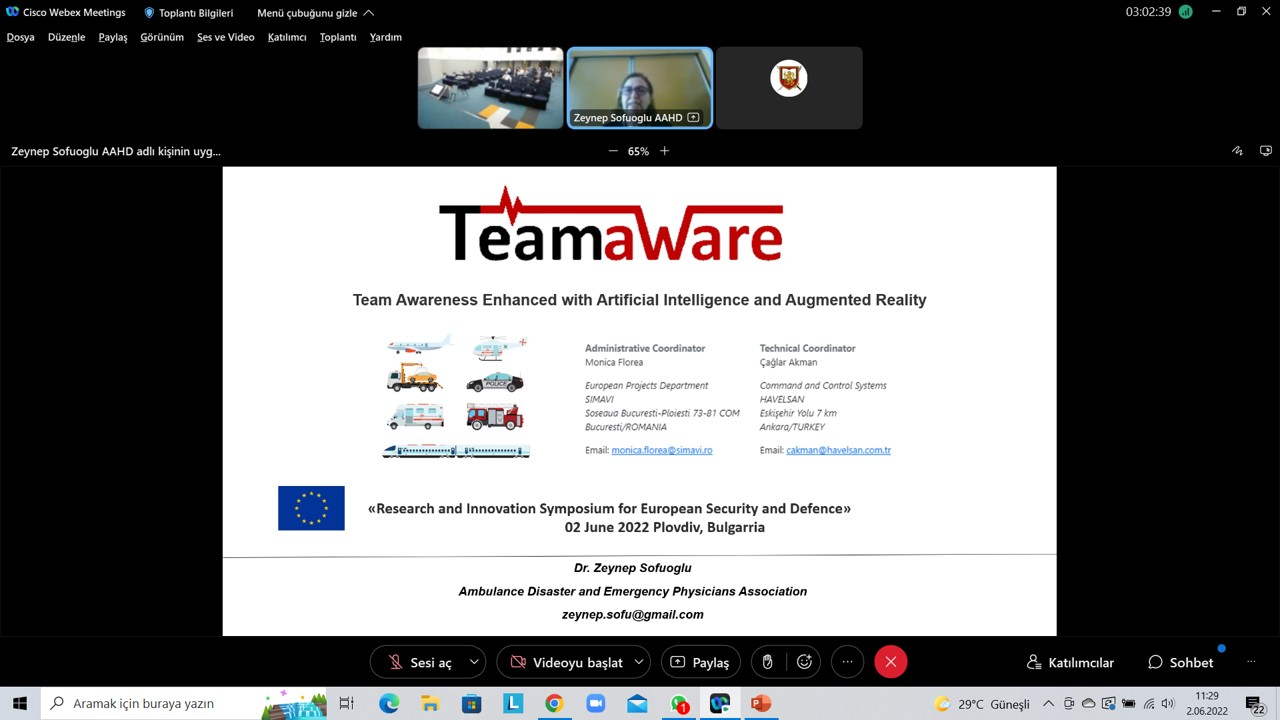Screen dimensions: 1280x720
Task: Open the Windows Start menu
Action: (x=20, y=704)
